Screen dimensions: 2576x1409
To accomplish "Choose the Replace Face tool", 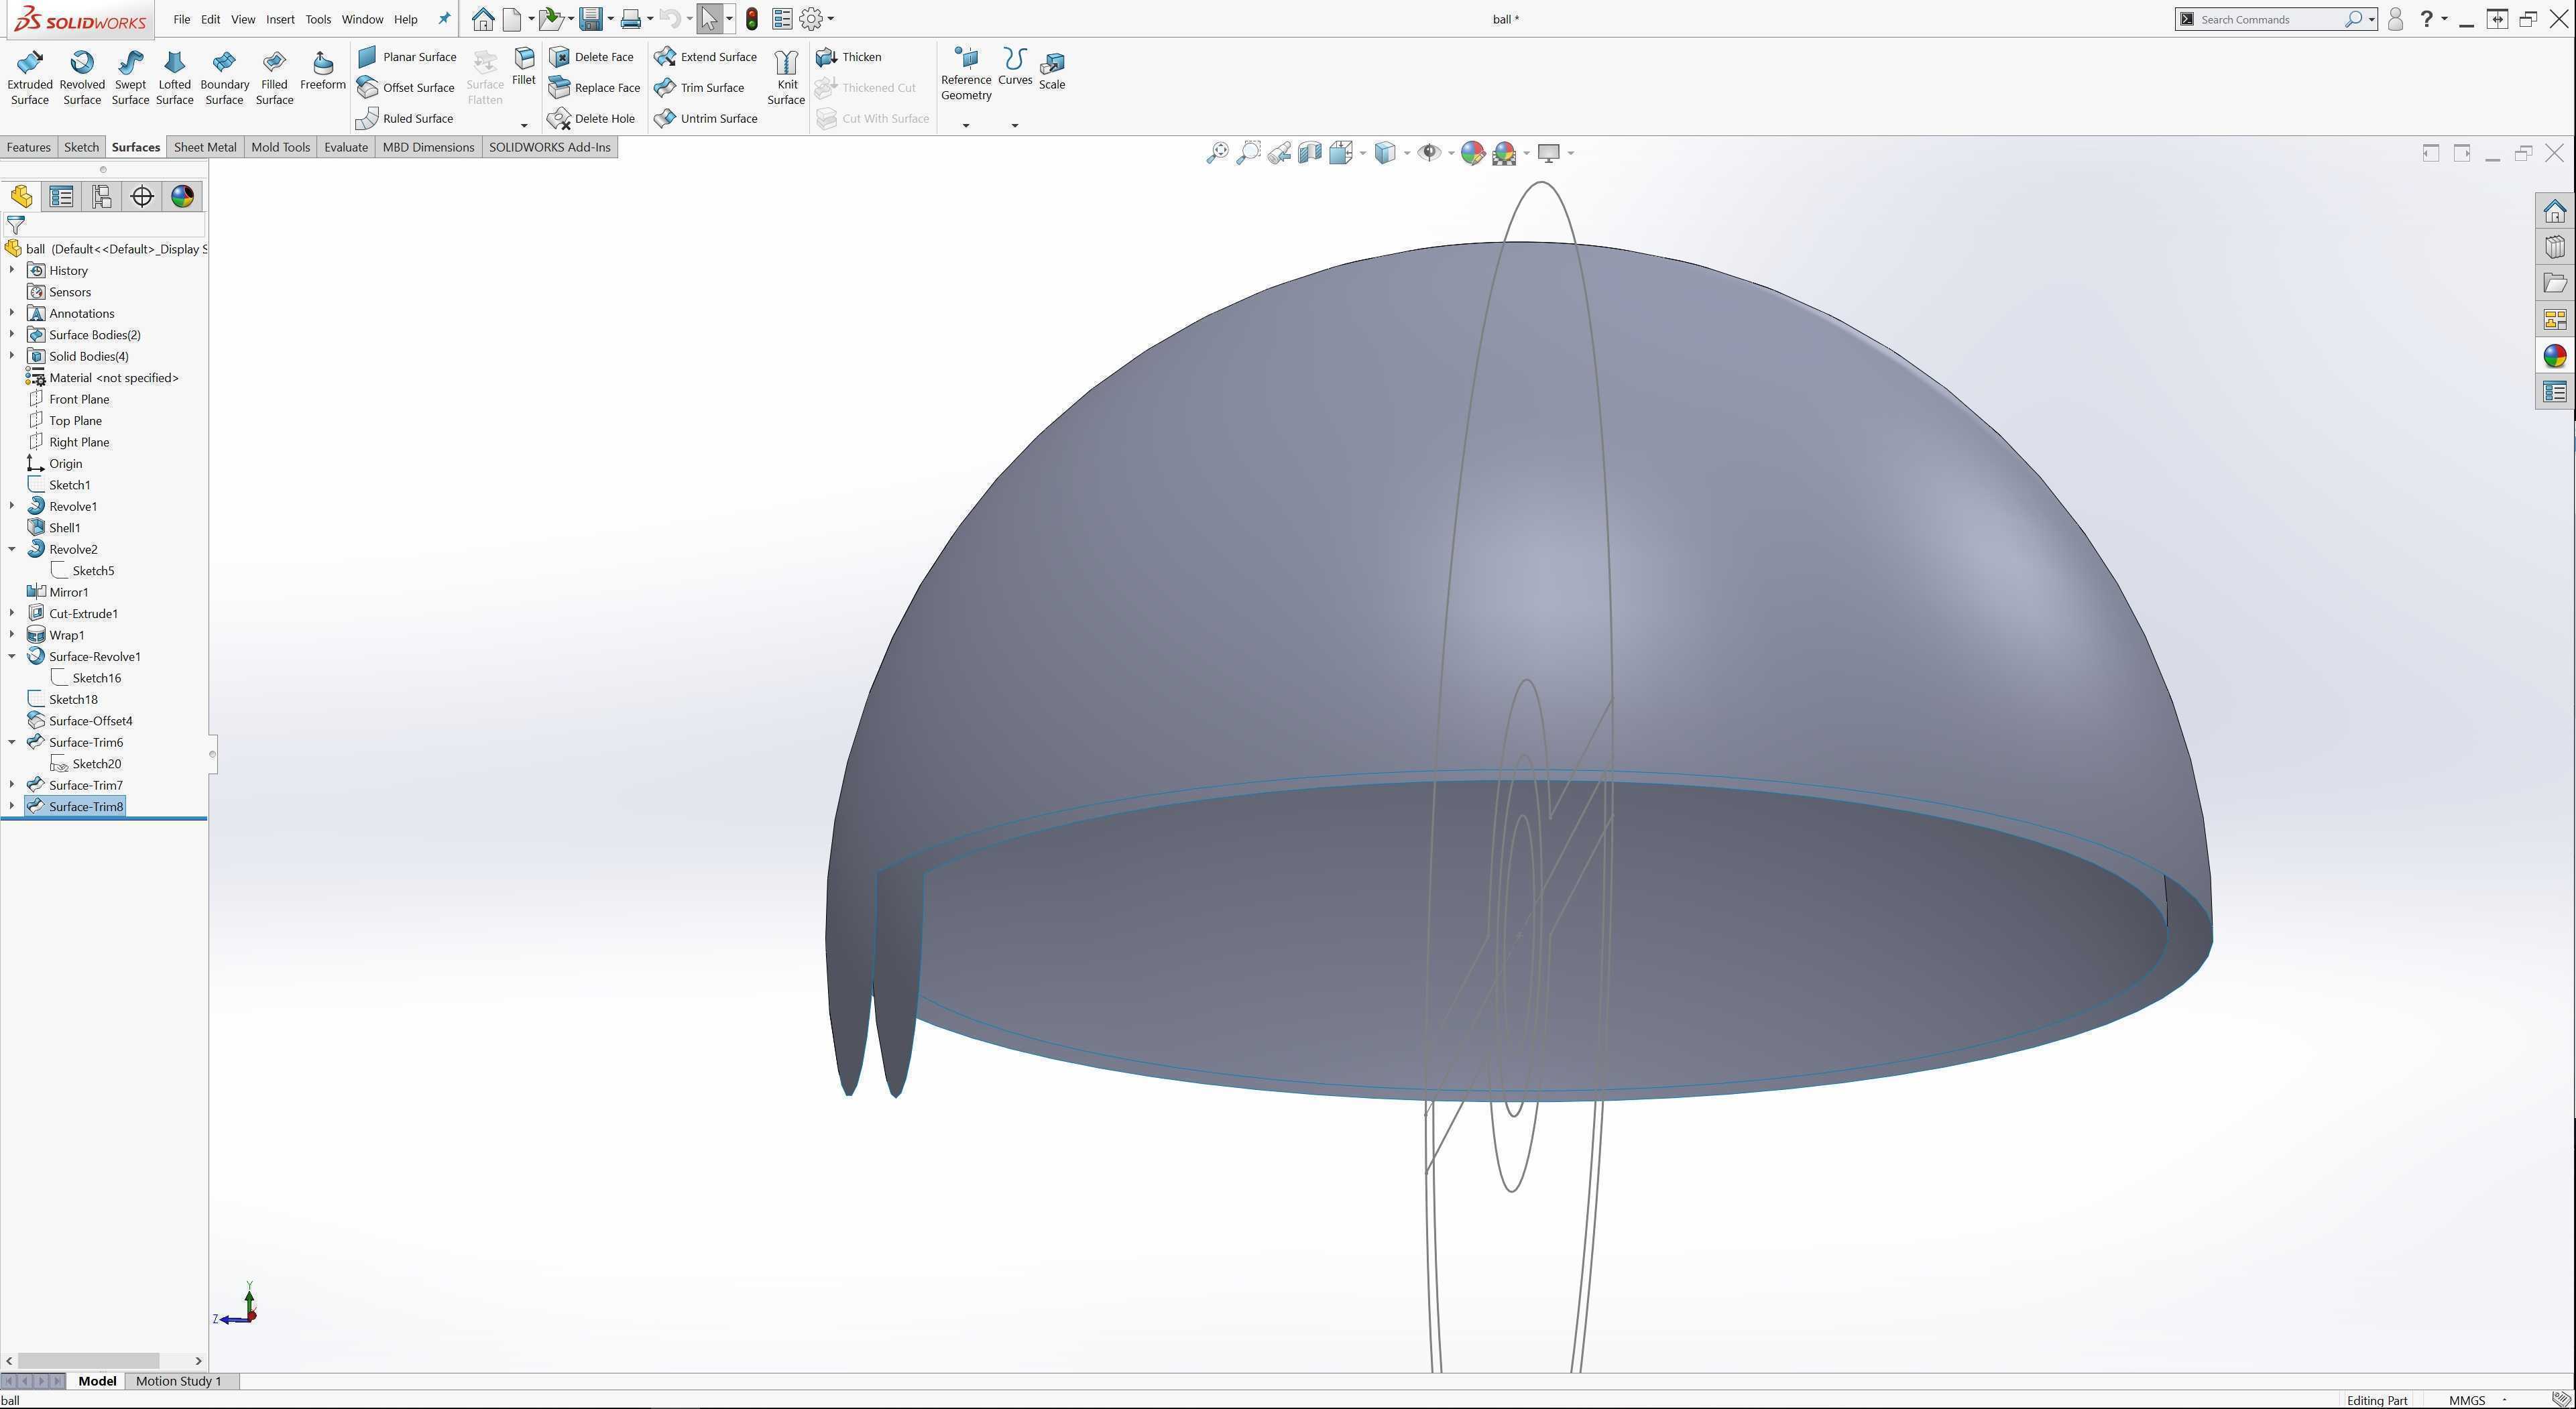I will click(595, 88).
